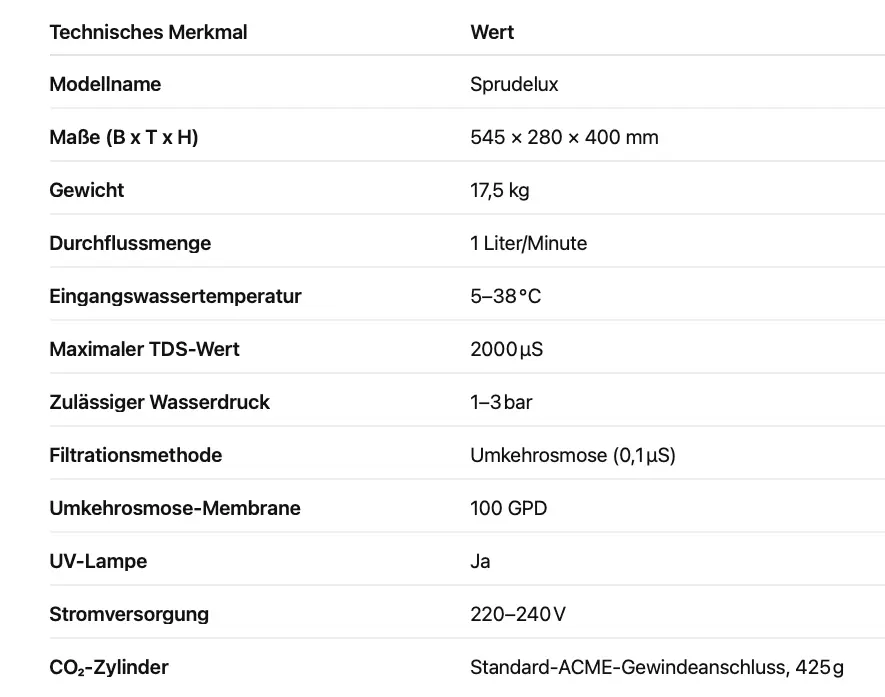Viewport: 885px width, 697px height.
Task: Click the "5–38 °C" temperature value
Action: click(x=505, y=296)
